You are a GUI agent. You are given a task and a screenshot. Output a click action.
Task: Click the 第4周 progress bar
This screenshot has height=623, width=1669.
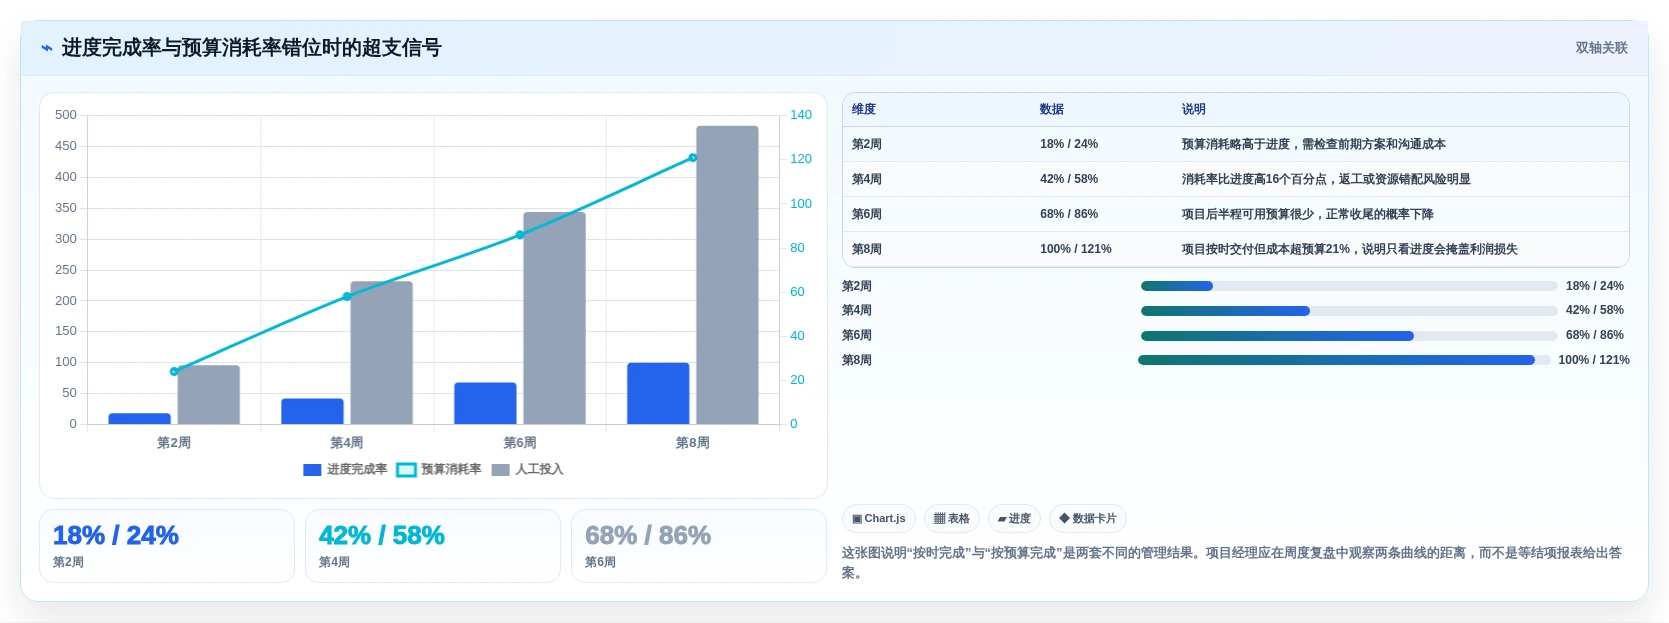point(1349,311)
